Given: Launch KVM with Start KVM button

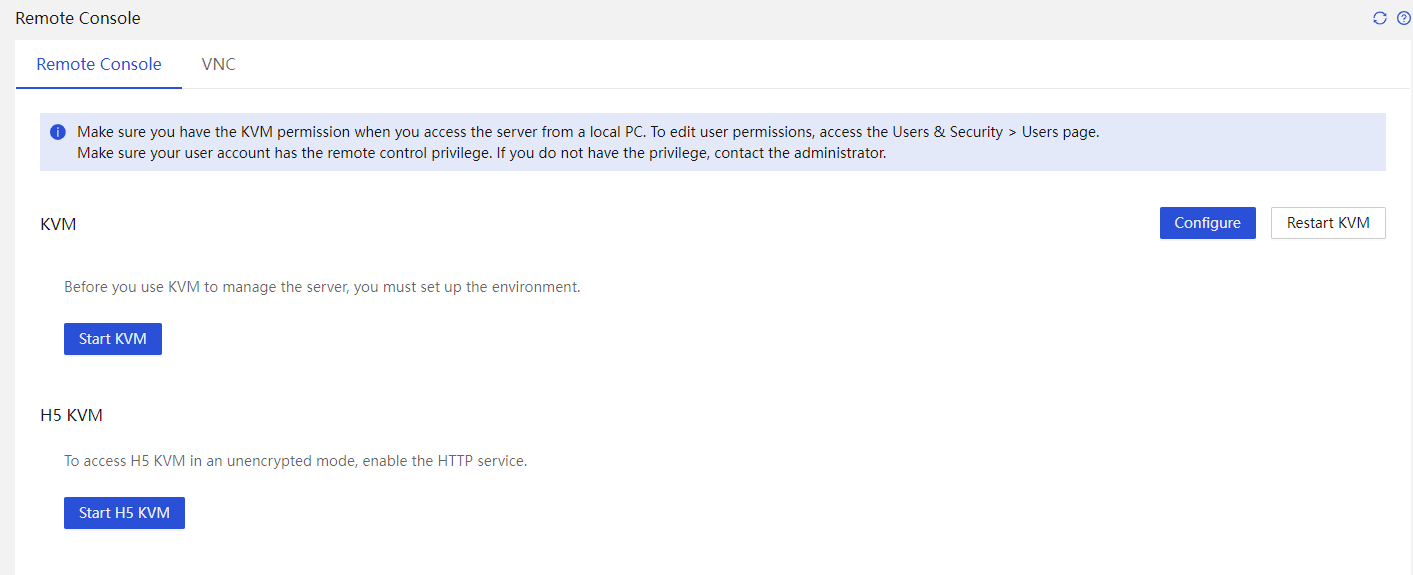Looking at the screenshot, I should 113,339.
